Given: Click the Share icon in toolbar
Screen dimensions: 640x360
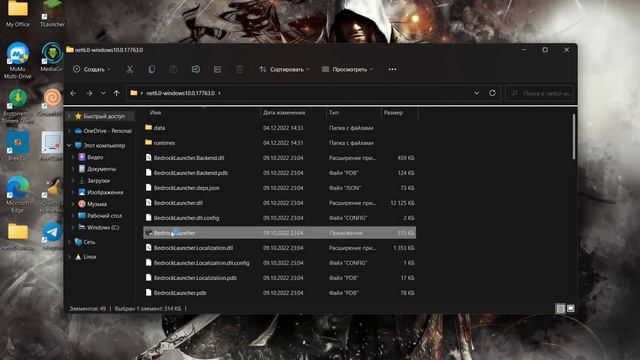Looking at the screenshot, I should (x=218, y=69).
